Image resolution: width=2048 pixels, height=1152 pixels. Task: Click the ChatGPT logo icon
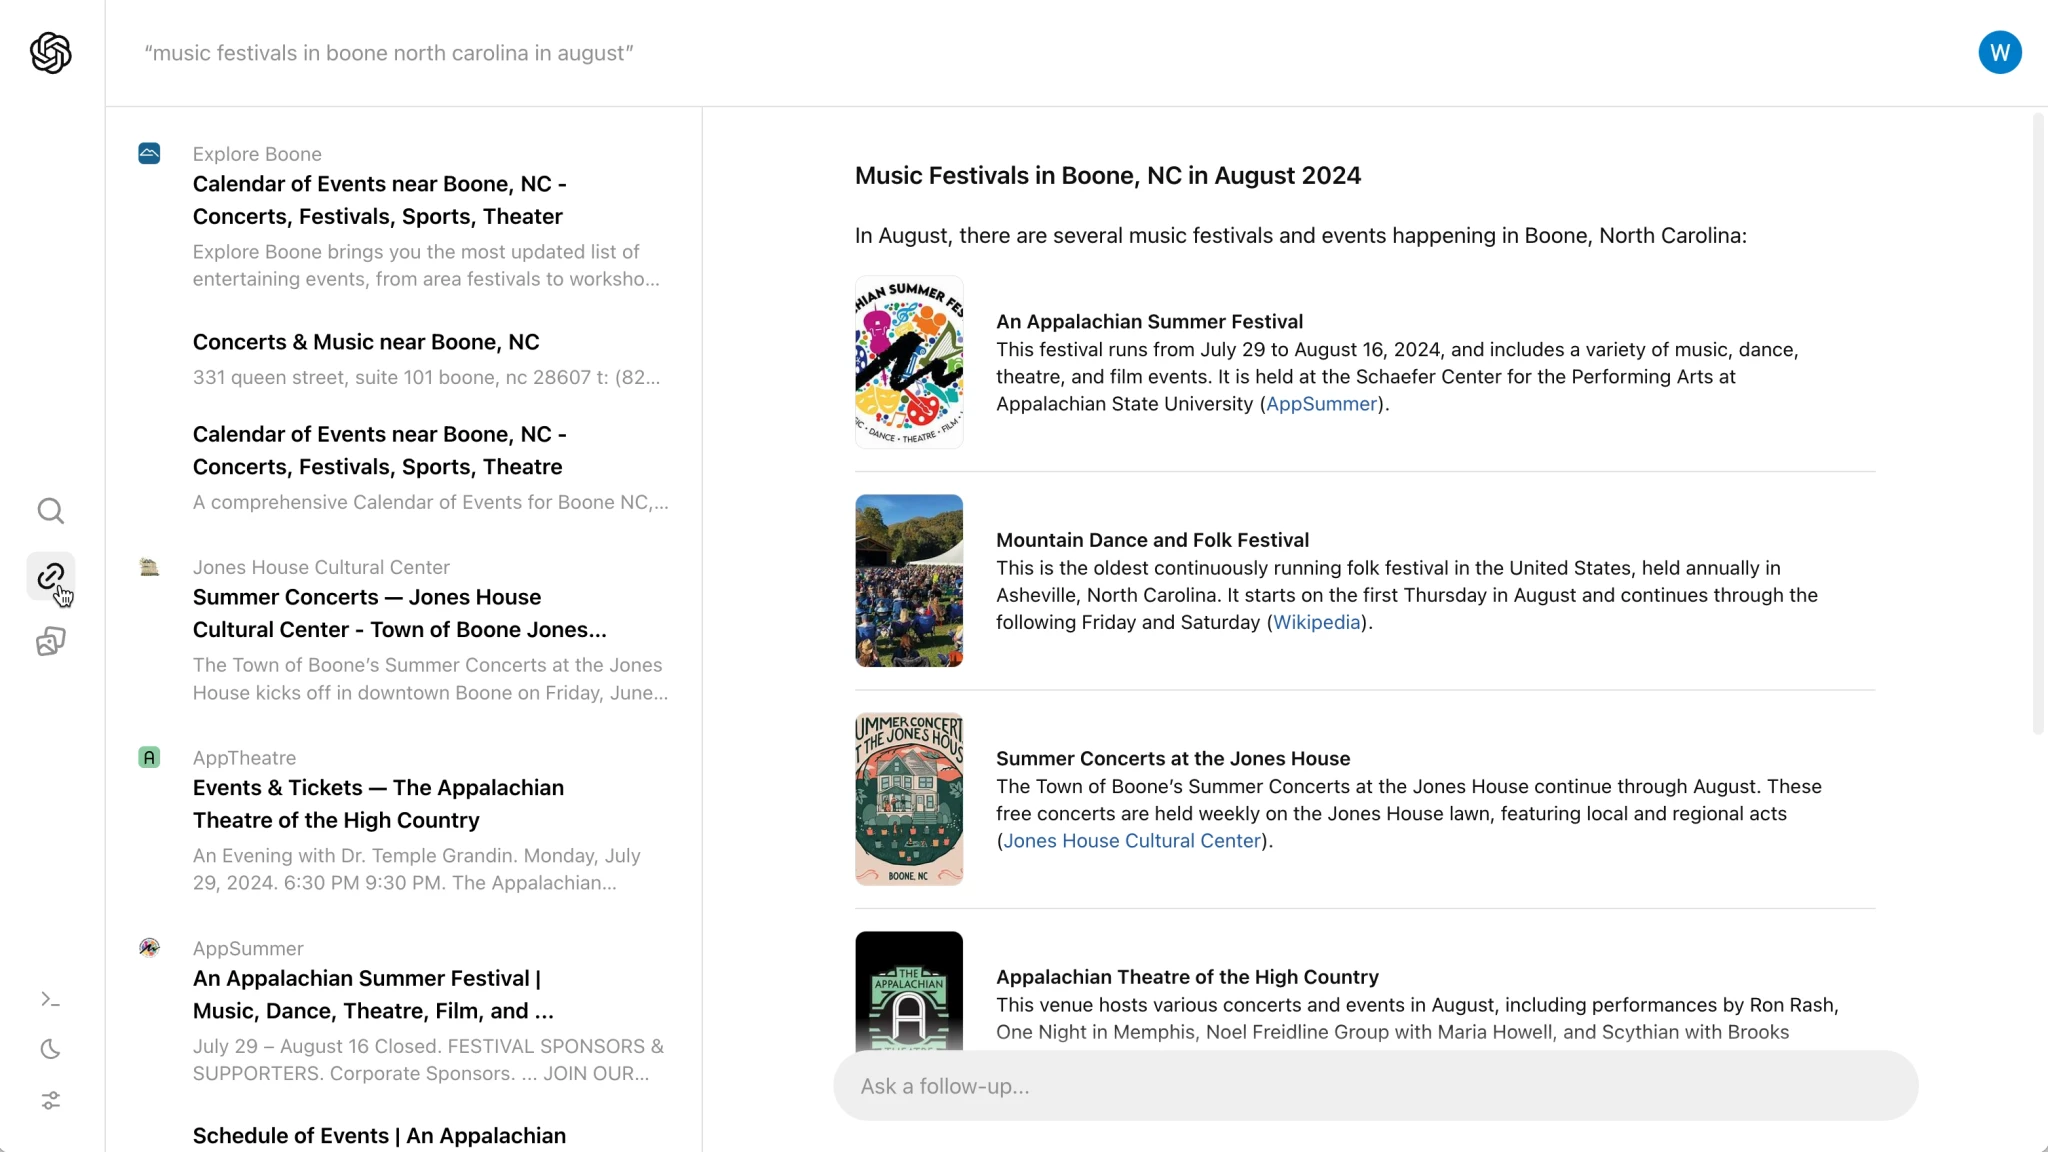click(49, 52)
